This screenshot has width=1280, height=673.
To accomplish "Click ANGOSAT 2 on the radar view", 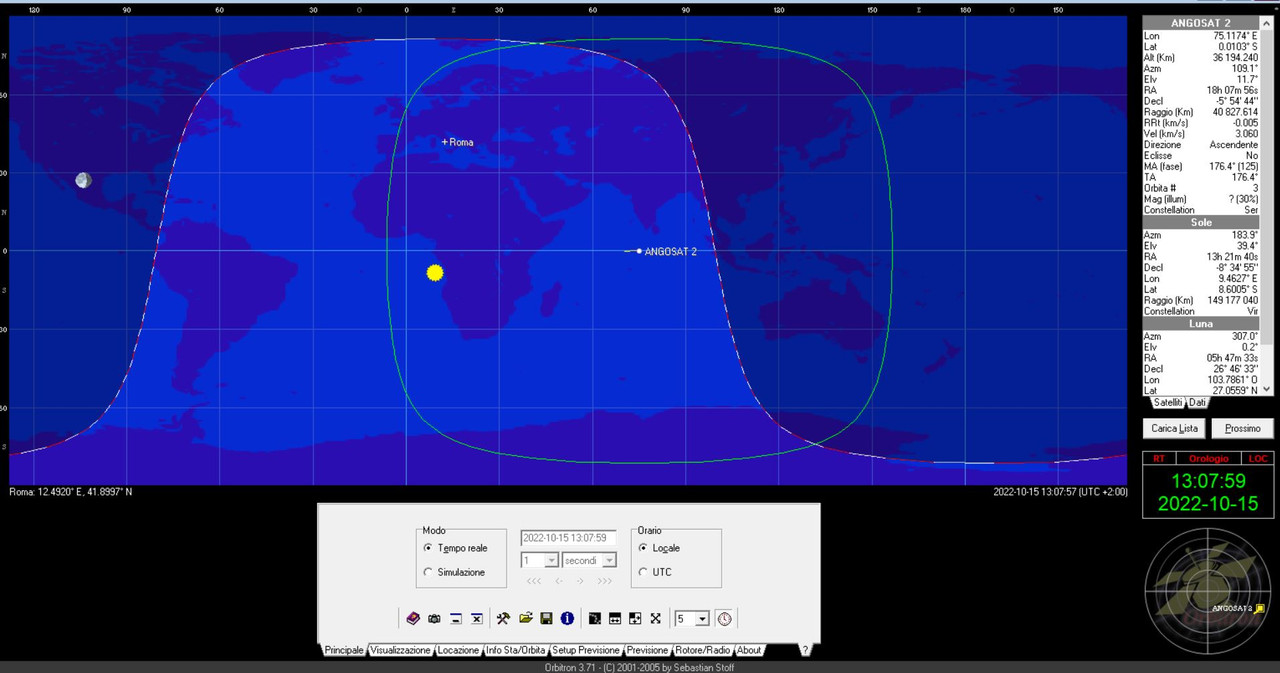I will [1260, 608].
